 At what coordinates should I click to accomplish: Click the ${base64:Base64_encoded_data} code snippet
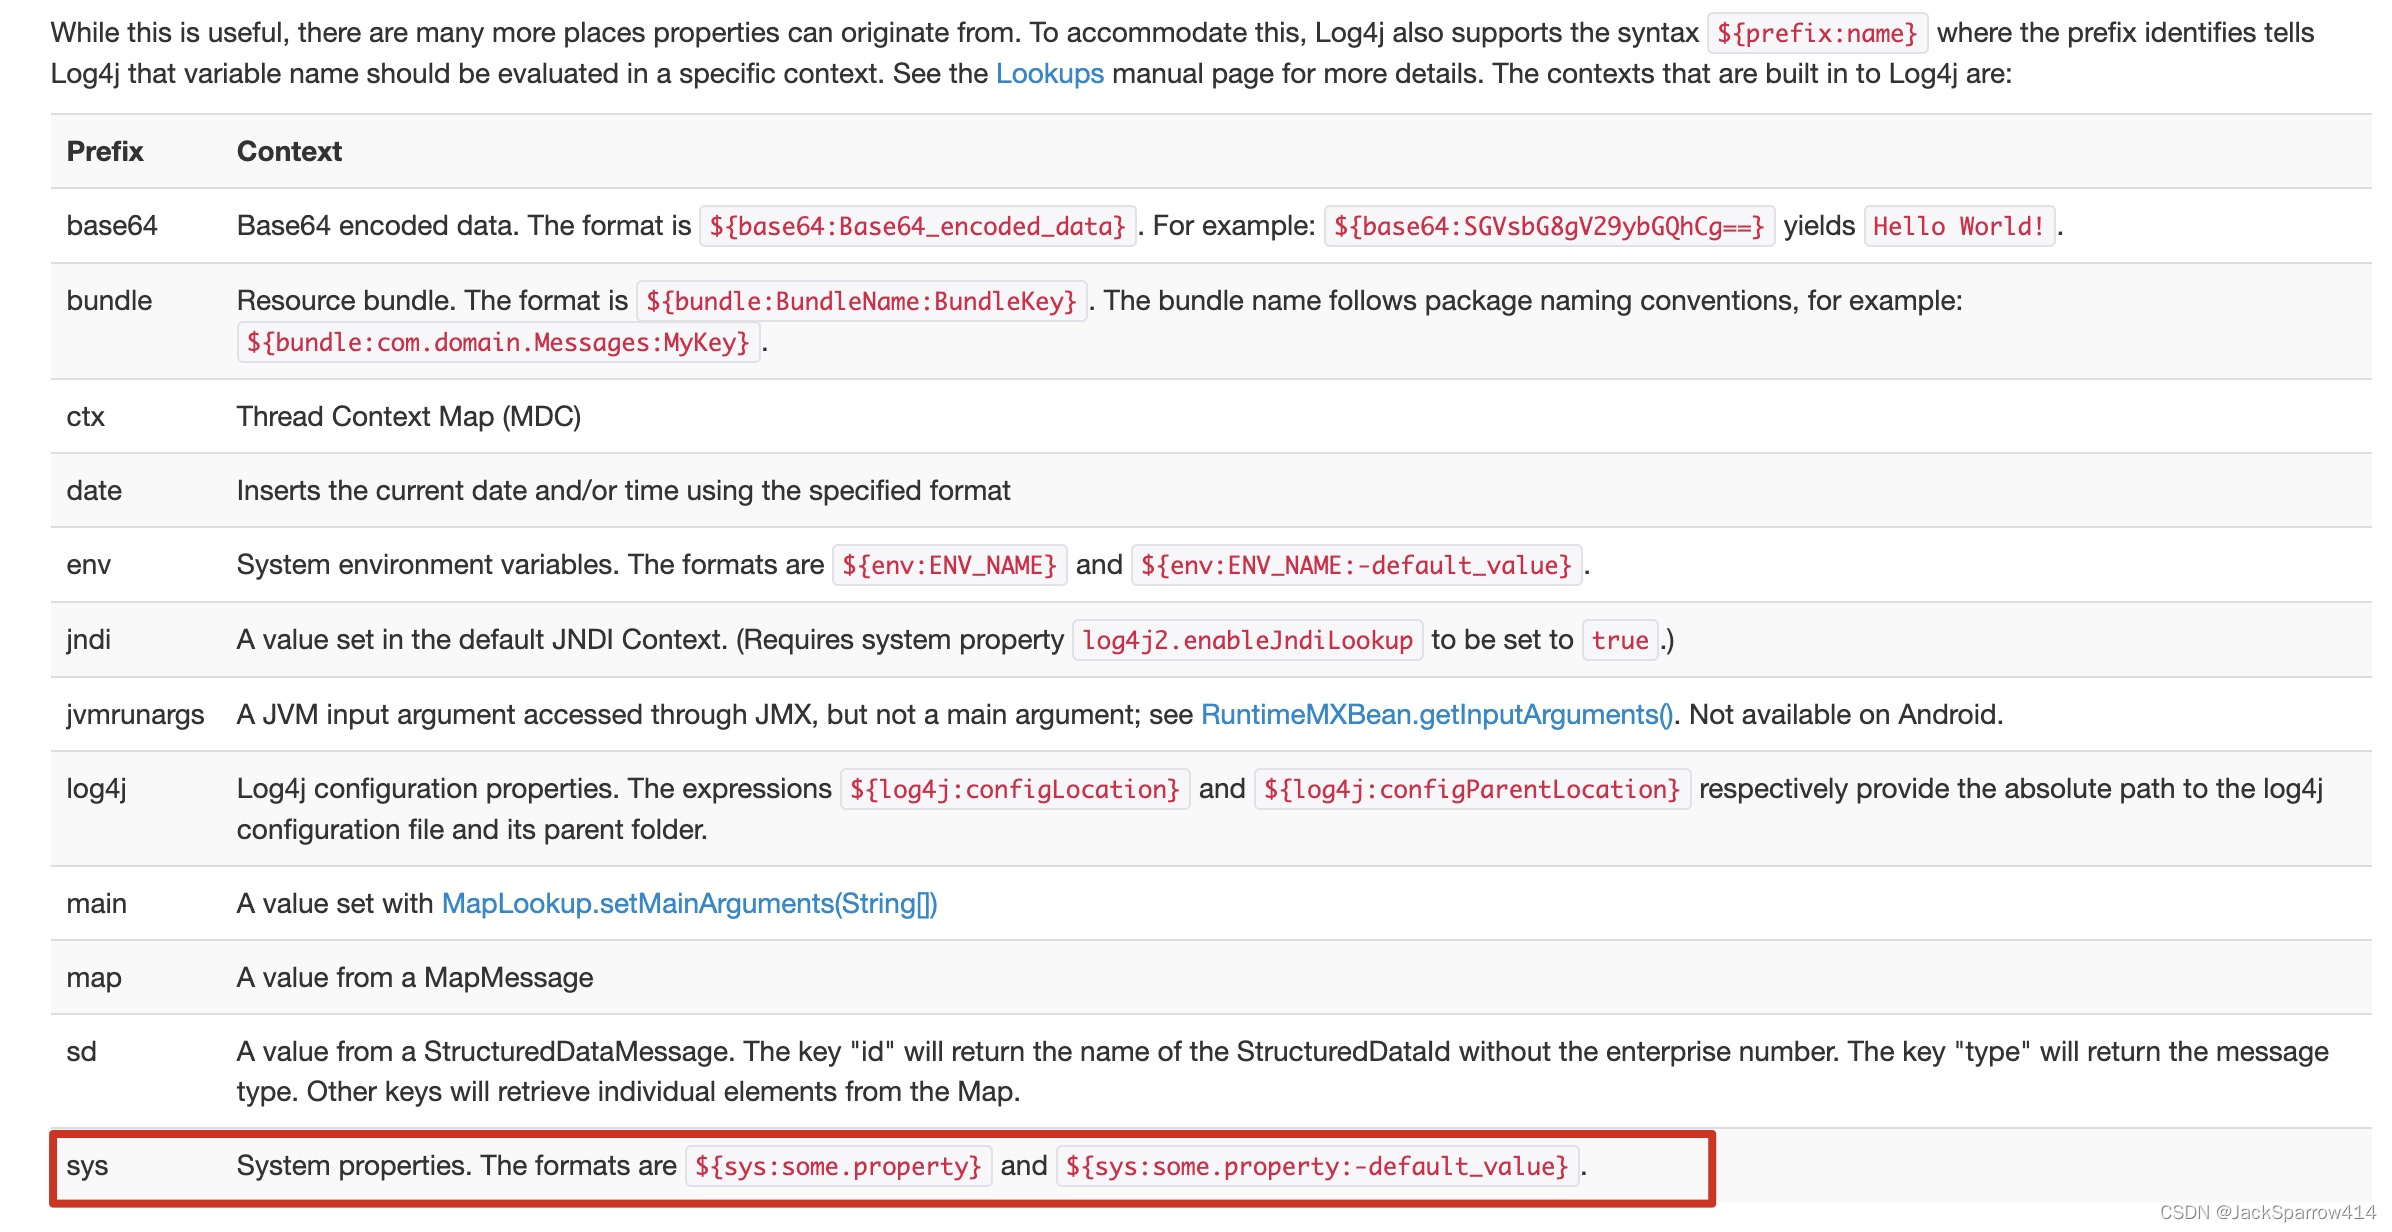pyautogui.click(x=917, y=227)
